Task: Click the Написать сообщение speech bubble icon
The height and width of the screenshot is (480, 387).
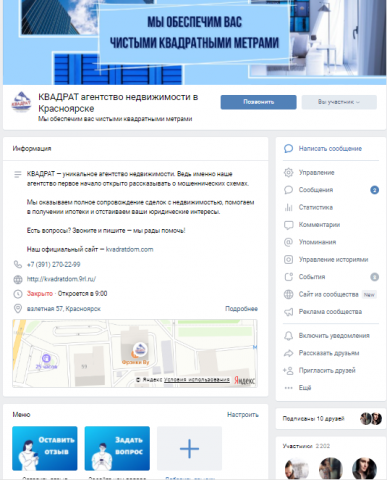Action: [x=288, y=149]
